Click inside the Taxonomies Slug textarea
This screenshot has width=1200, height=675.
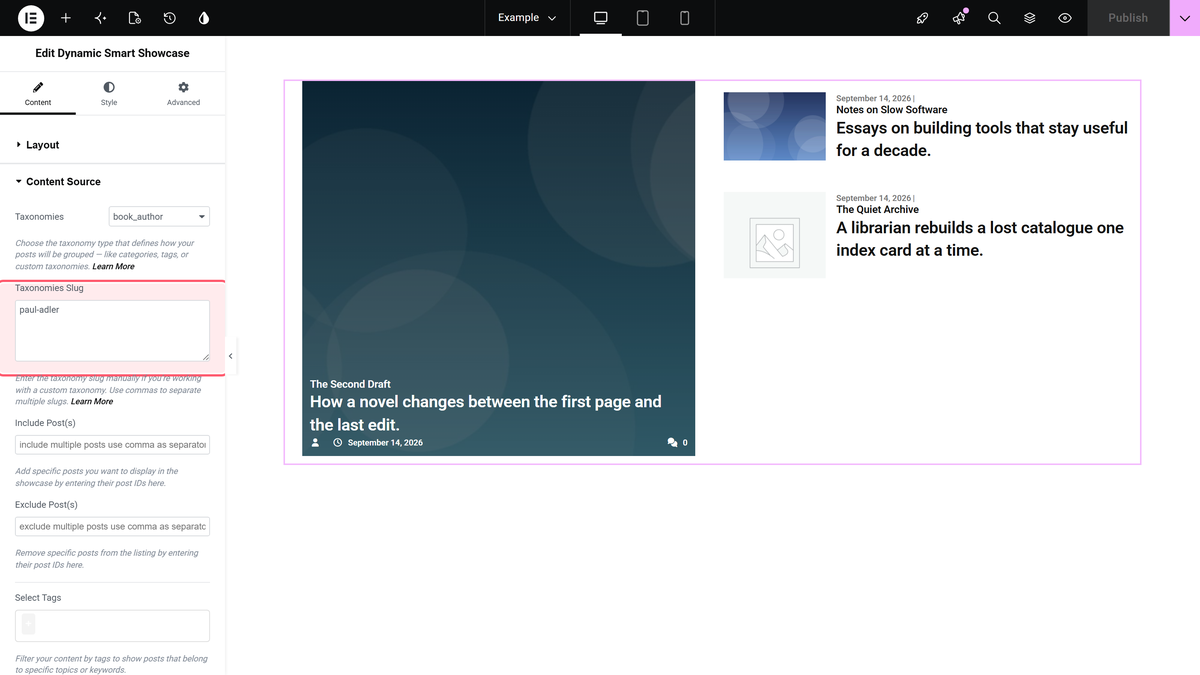(112, 331)
